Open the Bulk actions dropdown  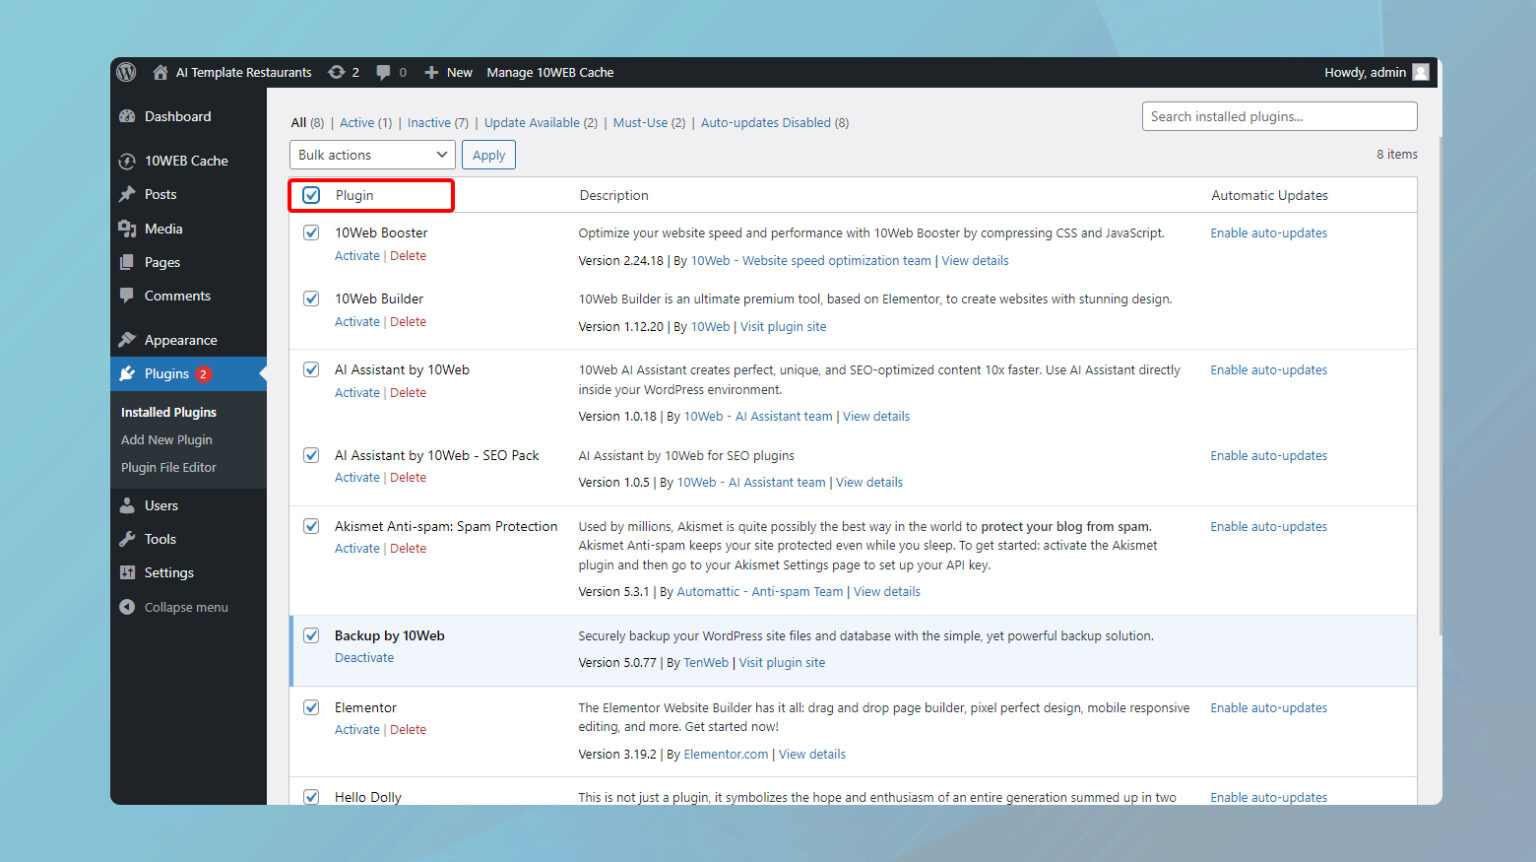[x=371, y=154]
